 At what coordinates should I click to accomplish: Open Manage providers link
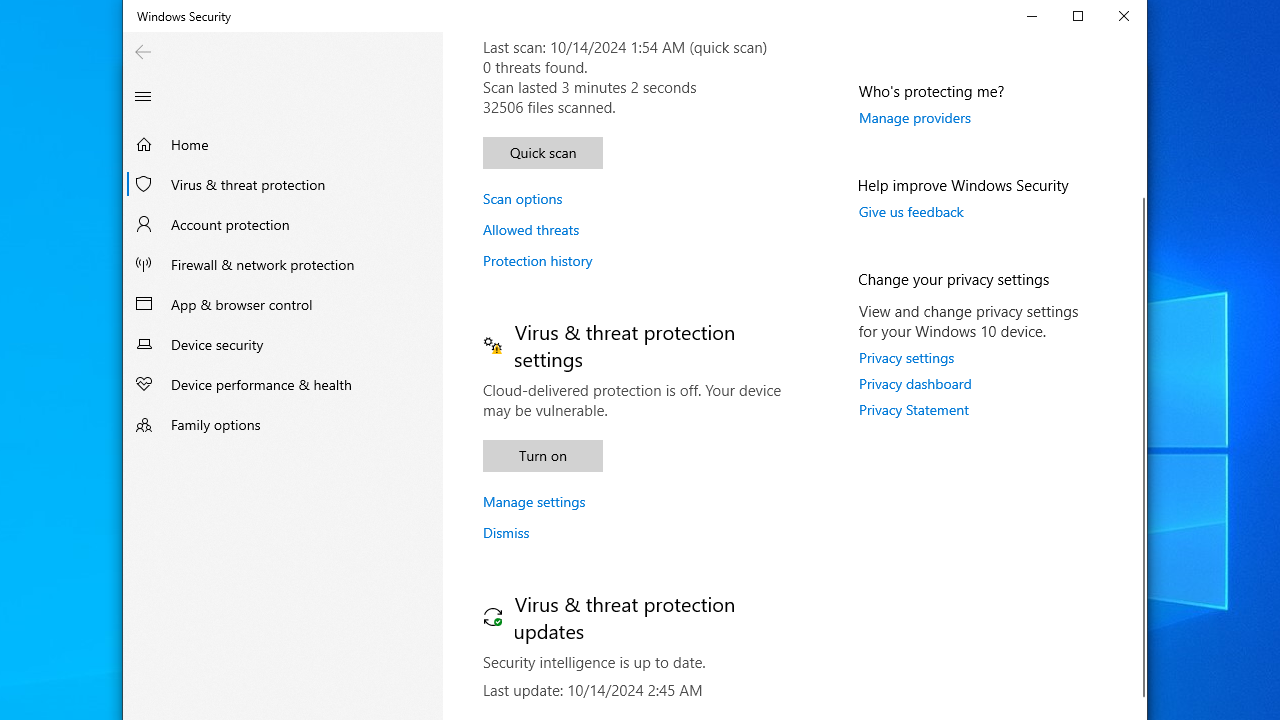914,118
